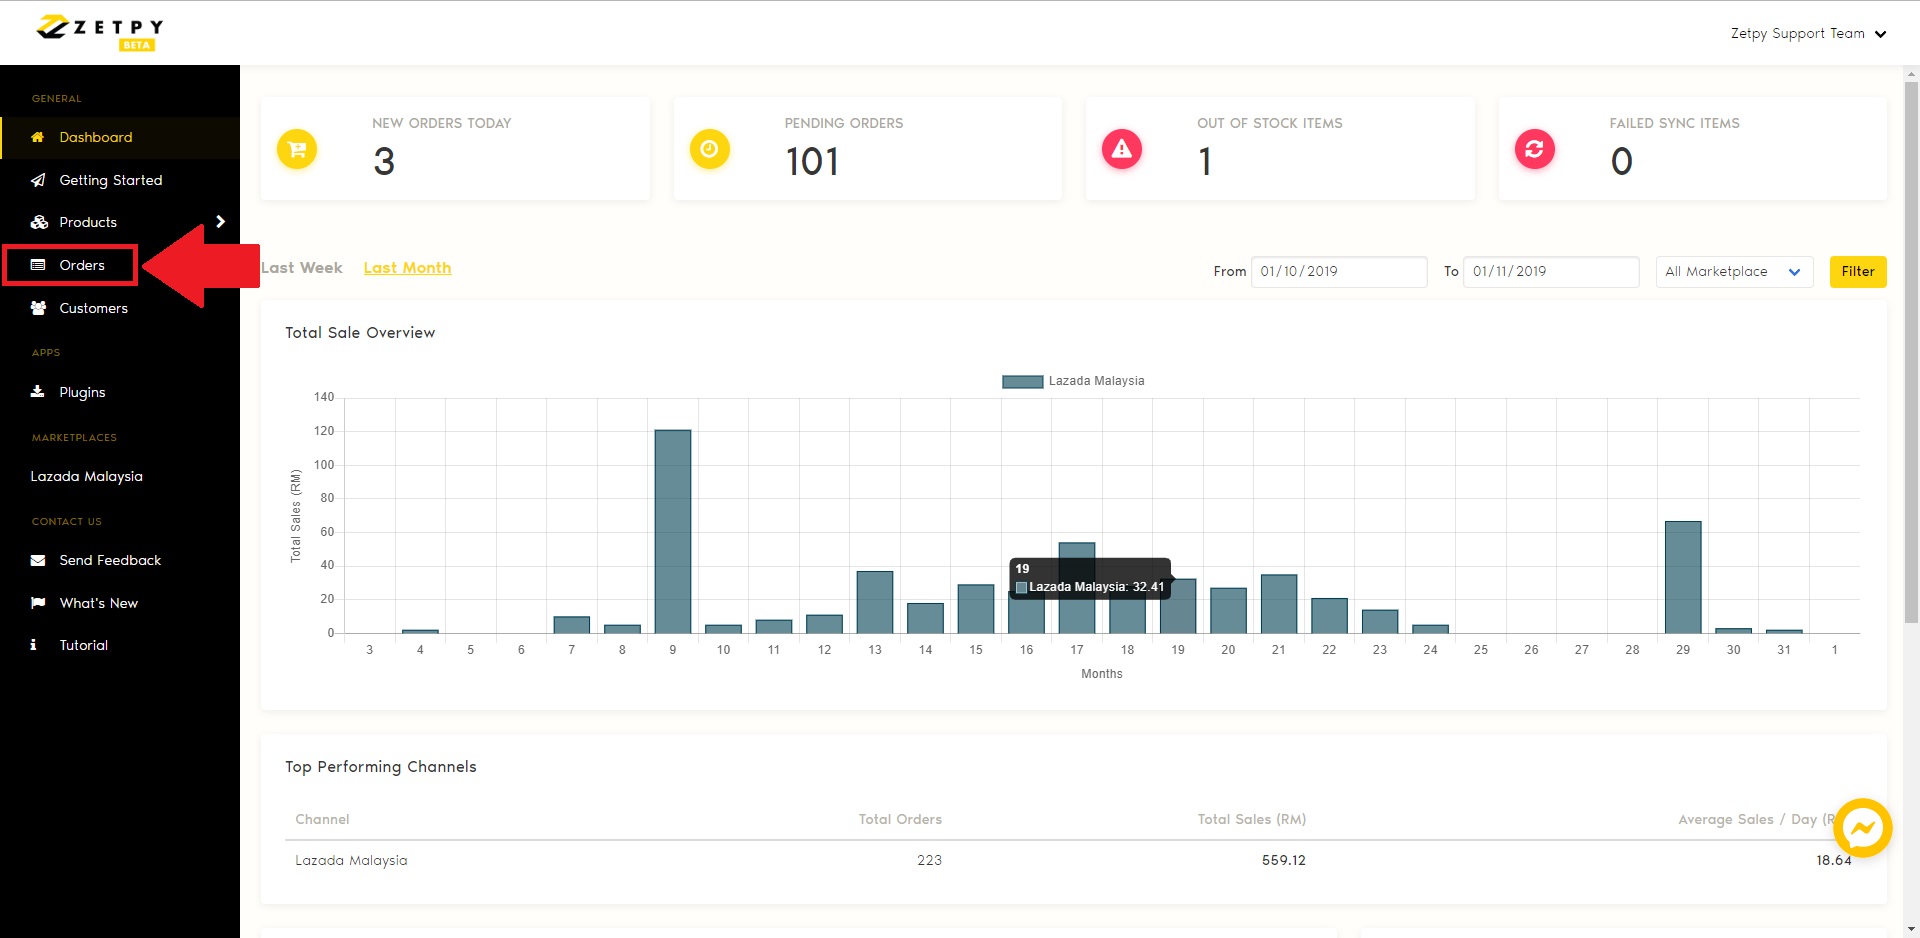Screen dimensions: 1920x938
Task: Open the All Marketplace dropdown
Action: (1734, 272)
